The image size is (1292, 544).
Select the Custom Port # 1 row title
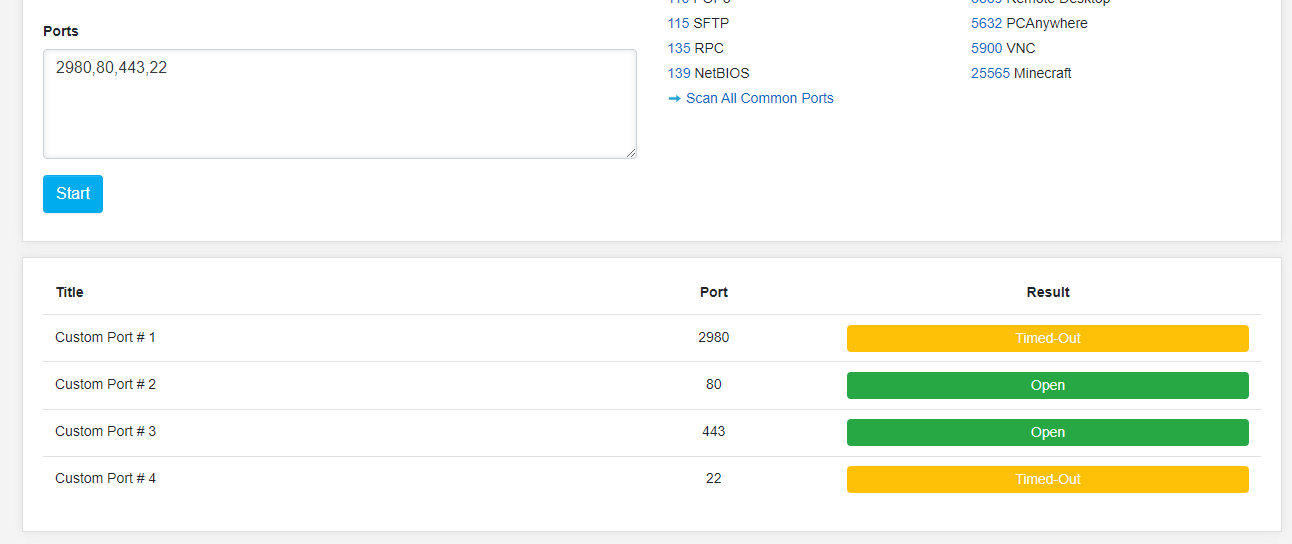coord(105,337)
